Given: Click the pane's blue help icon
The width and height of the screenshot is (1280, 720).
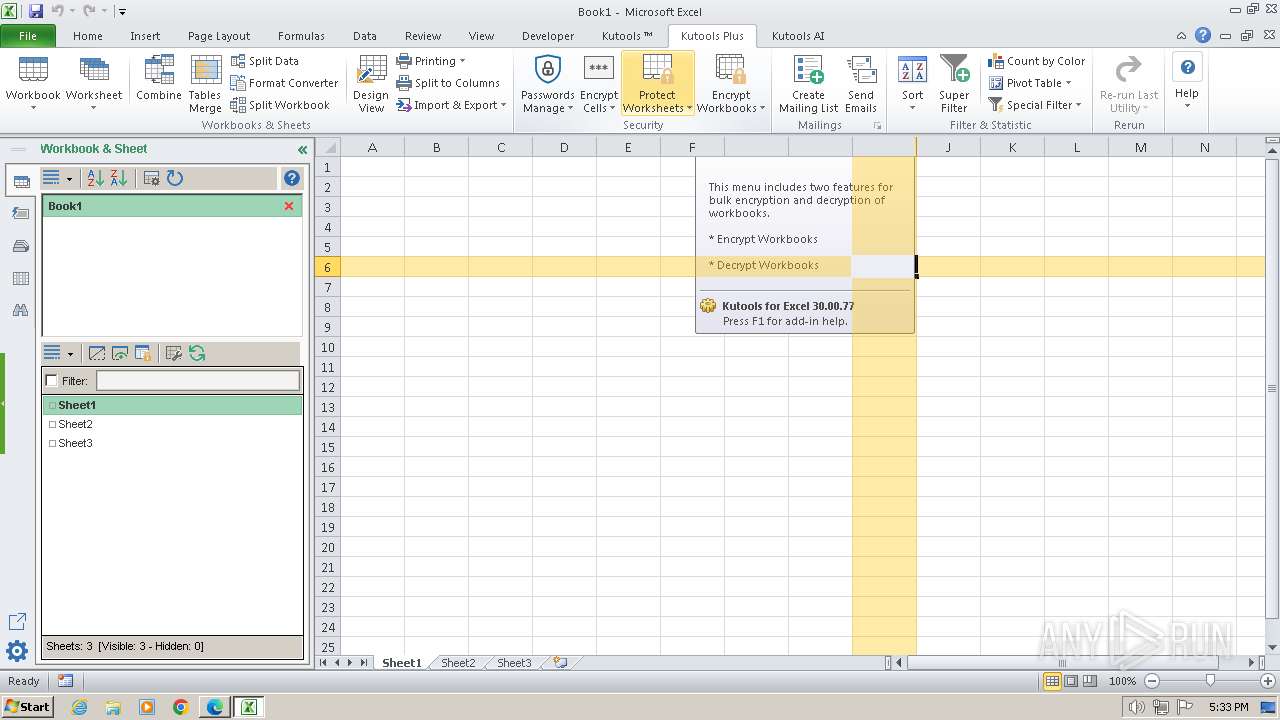Looking at the screenshot, I should click(x=292, y=178).
